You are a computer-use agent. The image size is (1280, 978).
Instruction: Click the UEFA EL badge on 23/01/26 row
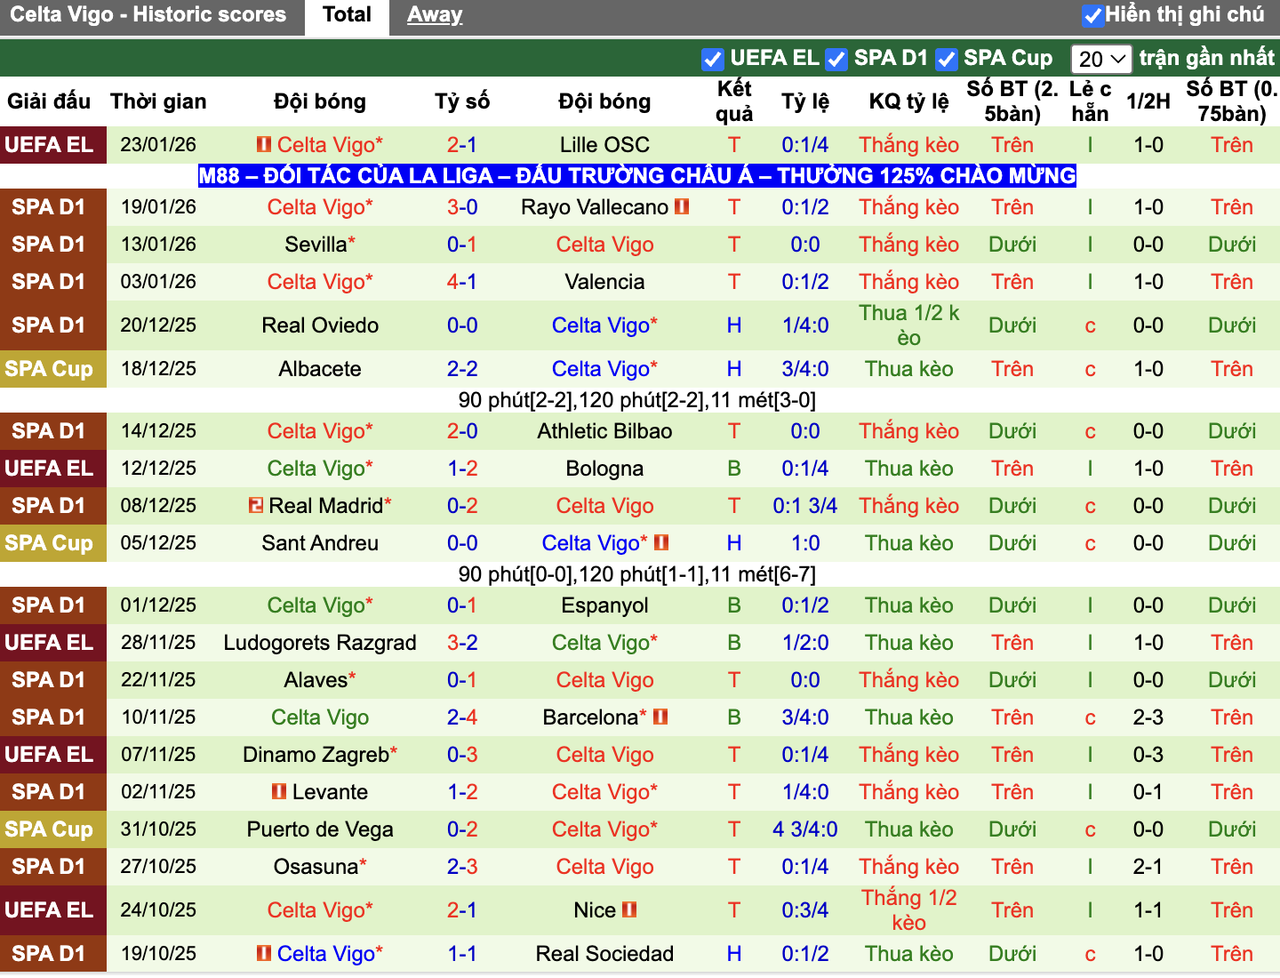pos(53,145)
